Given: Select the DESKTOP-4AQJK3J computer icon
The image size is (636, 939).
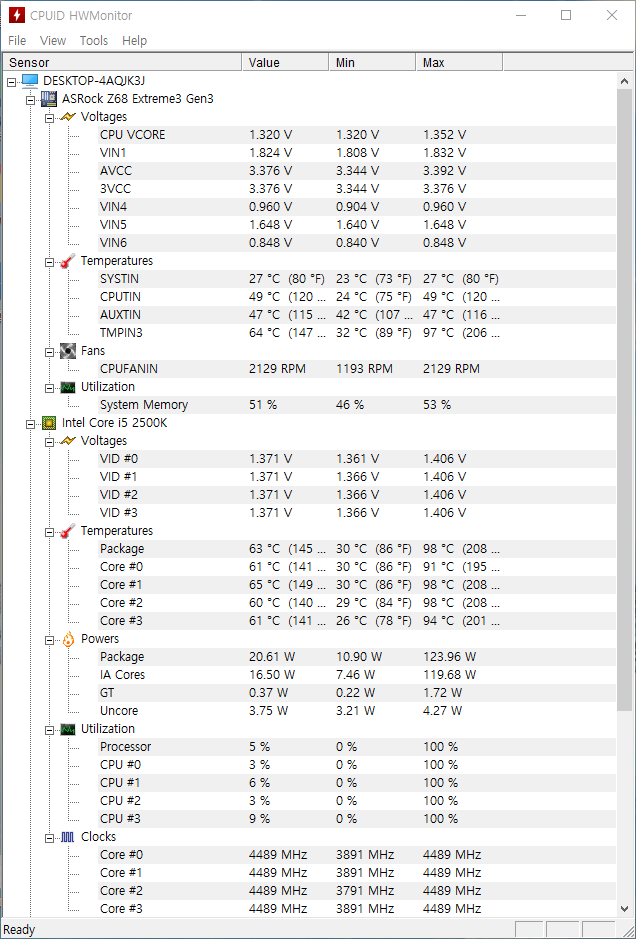Looking at the screenshot, I should (29, 81).
